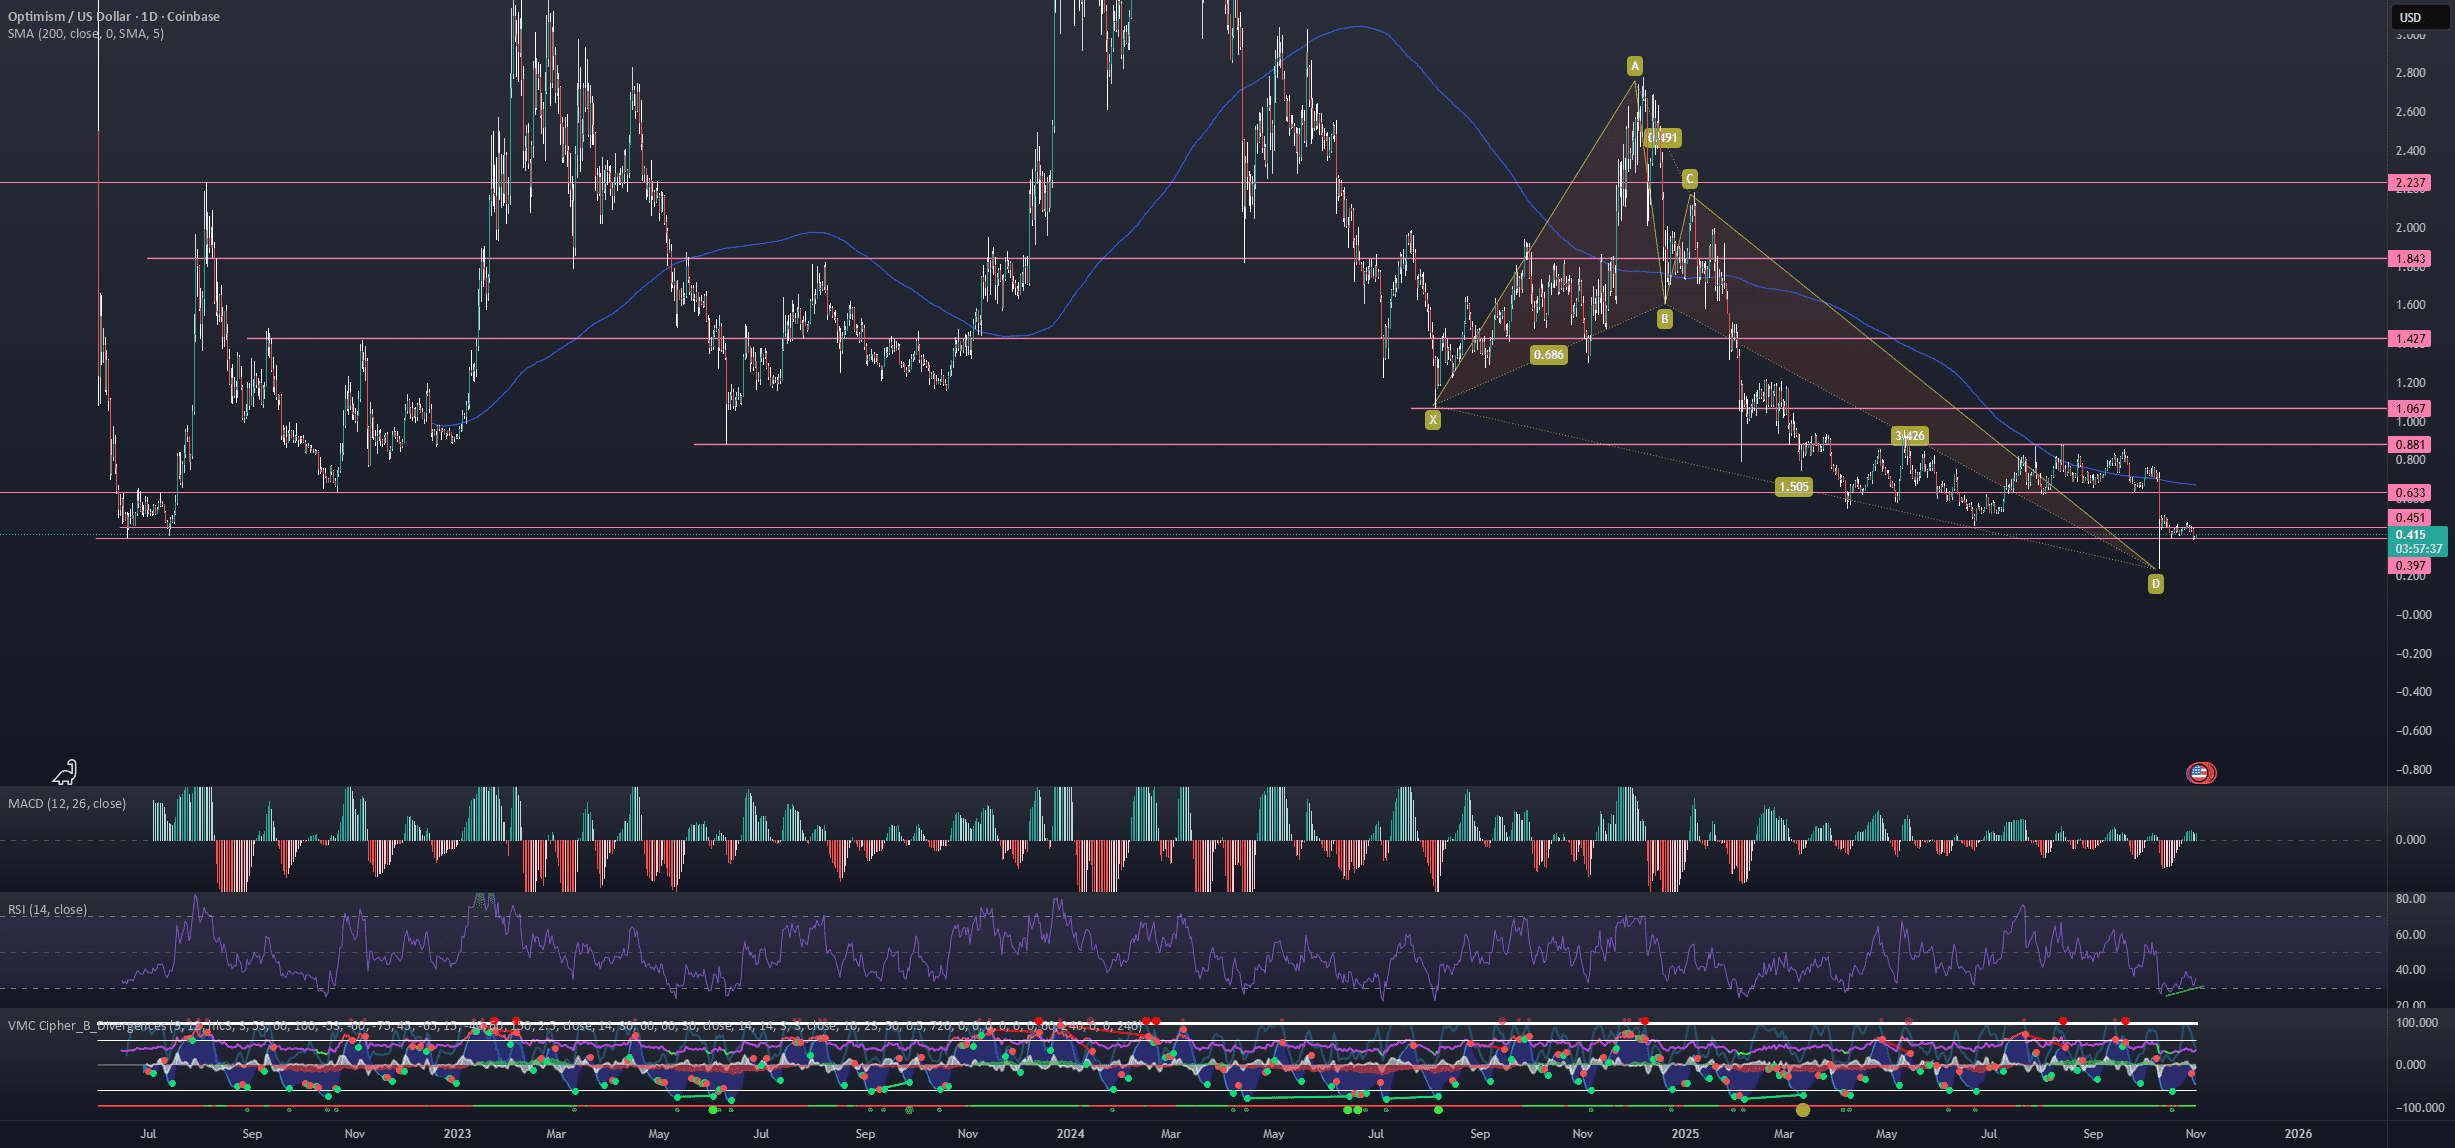Click the pattern point X marker

pyautogui.click(x=1433, y=420)
